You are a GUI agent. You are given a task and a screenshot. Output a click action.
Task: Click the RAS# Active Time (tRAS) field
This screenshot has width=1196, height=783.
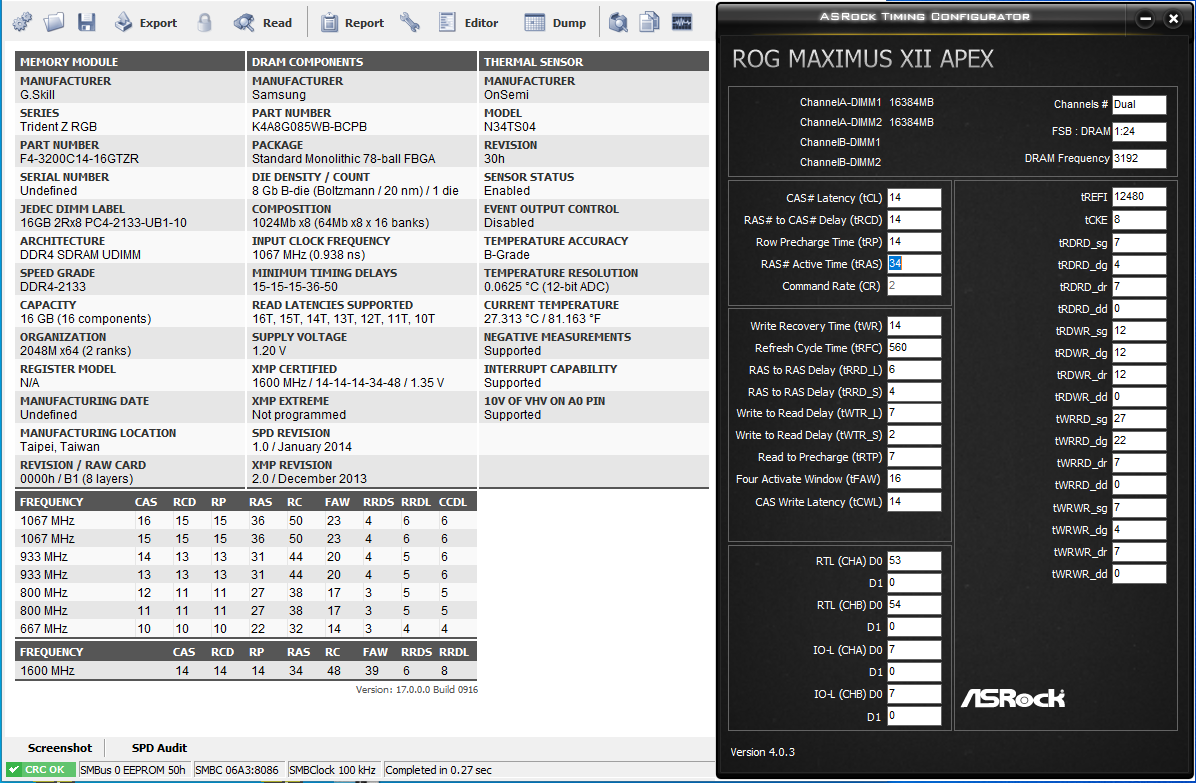[x=914, y=264]
